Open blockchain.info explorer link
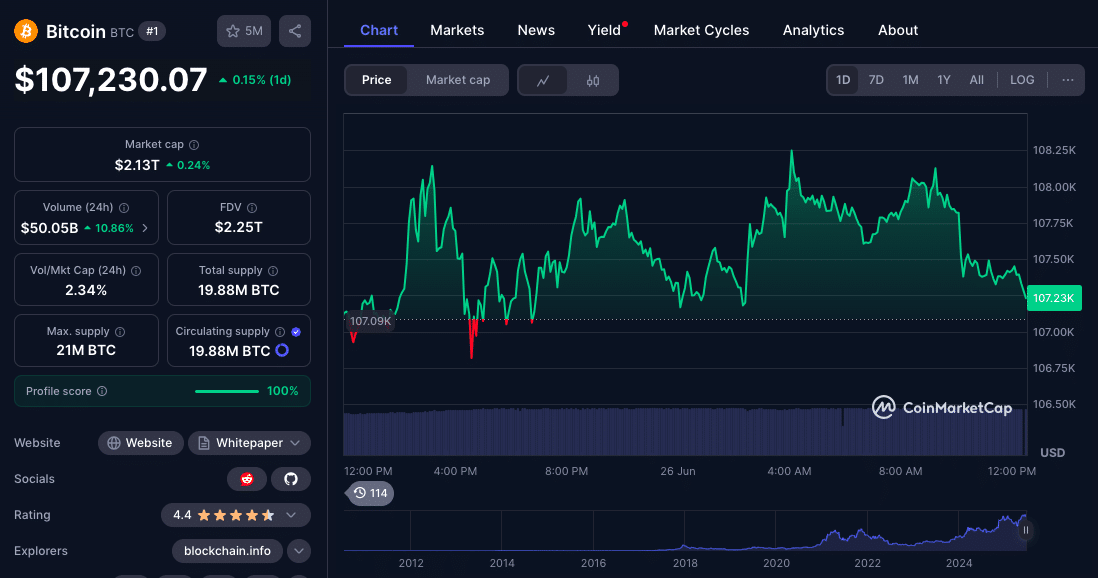Viewport: 1098px width, 578px height. [227, 551]
